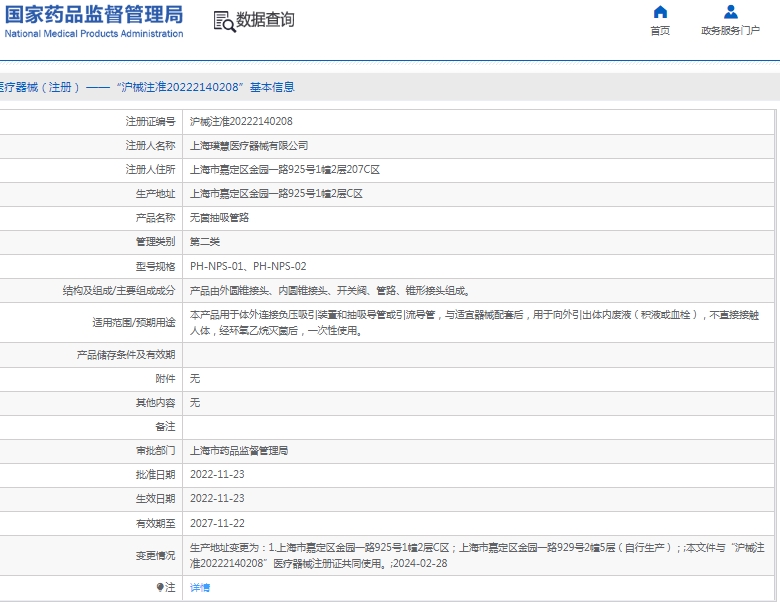780x607 pixels.
Task: Click the National Medical Products Administration text
Action: 94,34
